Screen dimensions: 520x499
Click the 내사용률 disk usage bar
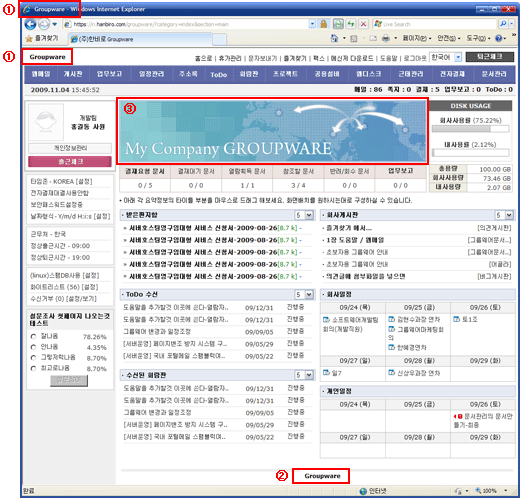click(470, 153)
